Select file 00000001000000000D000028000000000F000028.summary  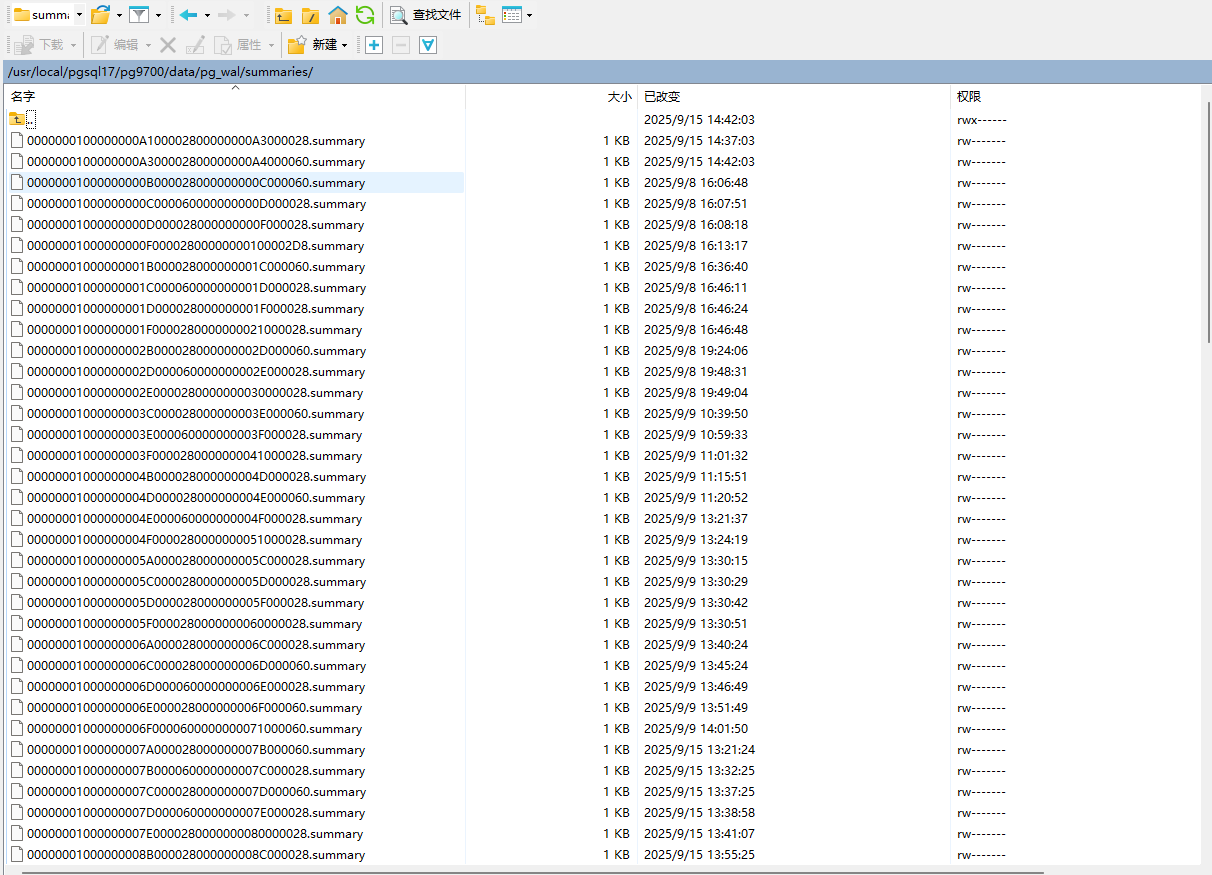coord(196,225)
